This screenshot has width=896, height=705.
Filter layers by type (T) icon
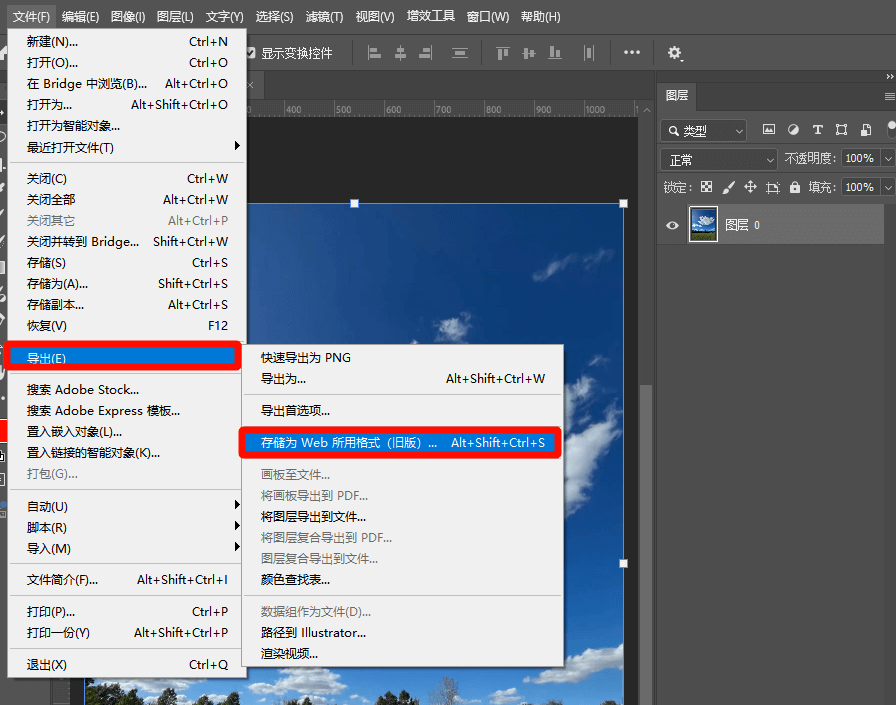coord(817,130)
